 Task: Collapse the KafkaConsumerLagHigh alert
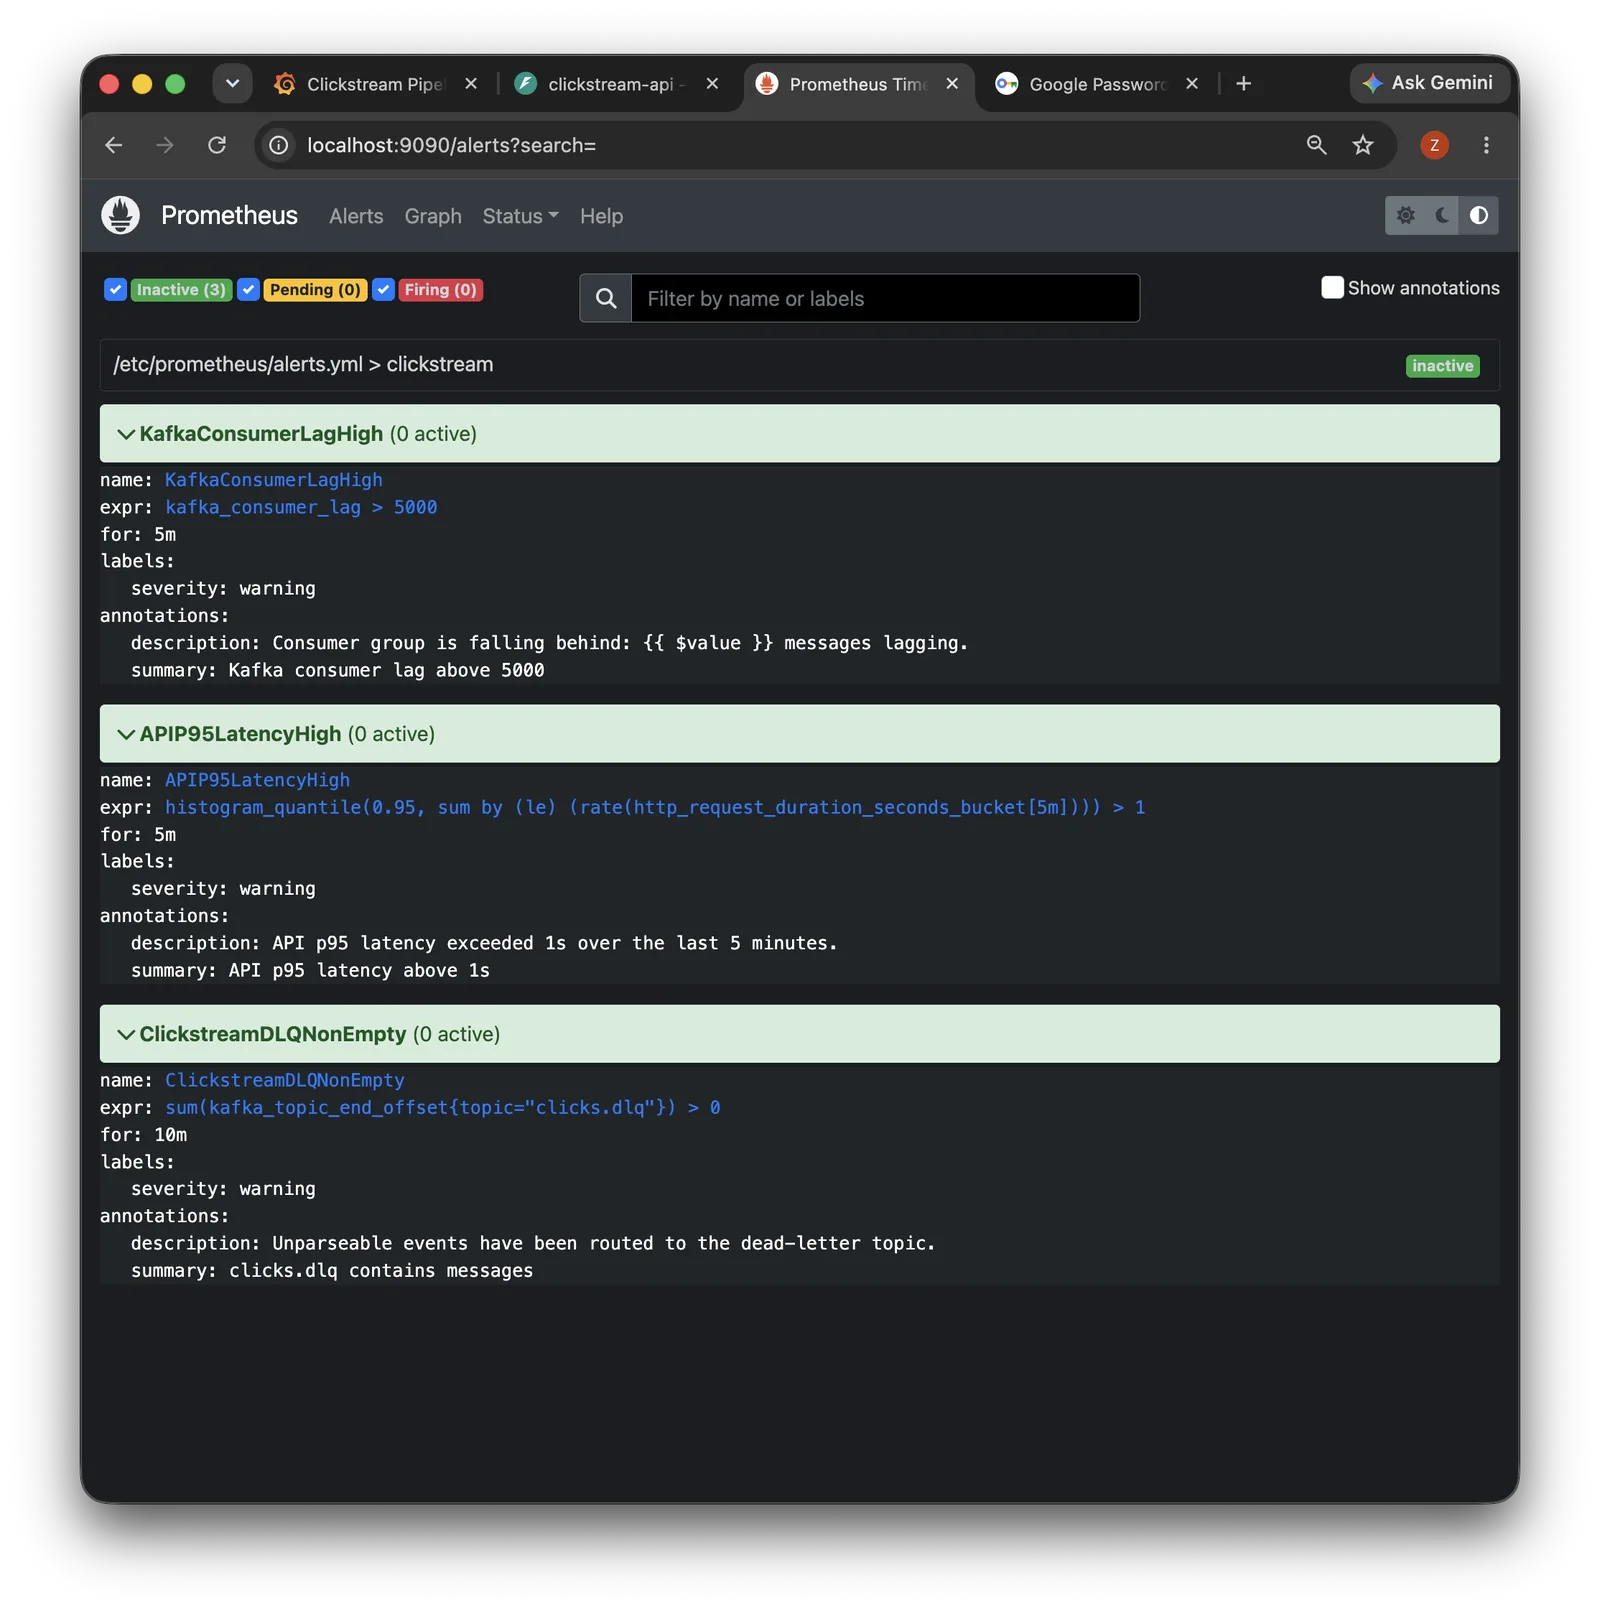click(799, 433)
